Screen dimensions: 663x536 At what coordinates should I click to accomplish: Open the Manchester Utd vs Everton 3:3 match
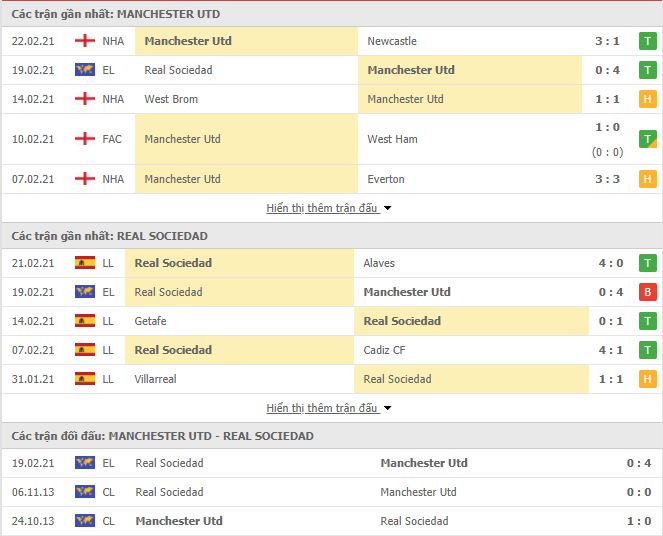[x=332, y=179]
